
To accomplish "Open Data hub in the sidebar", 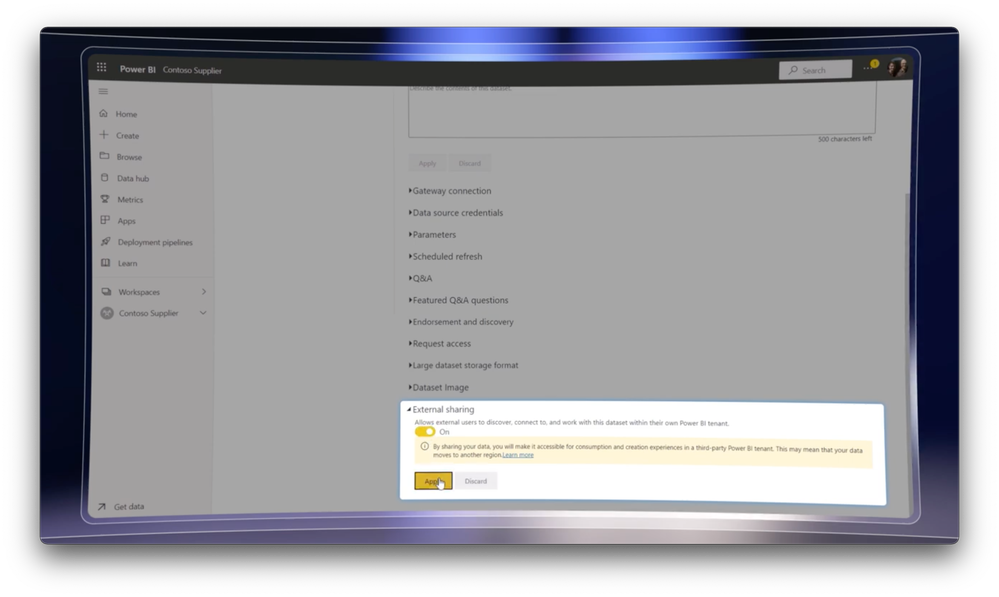I will pyautogui.click(x=133, y=178).
